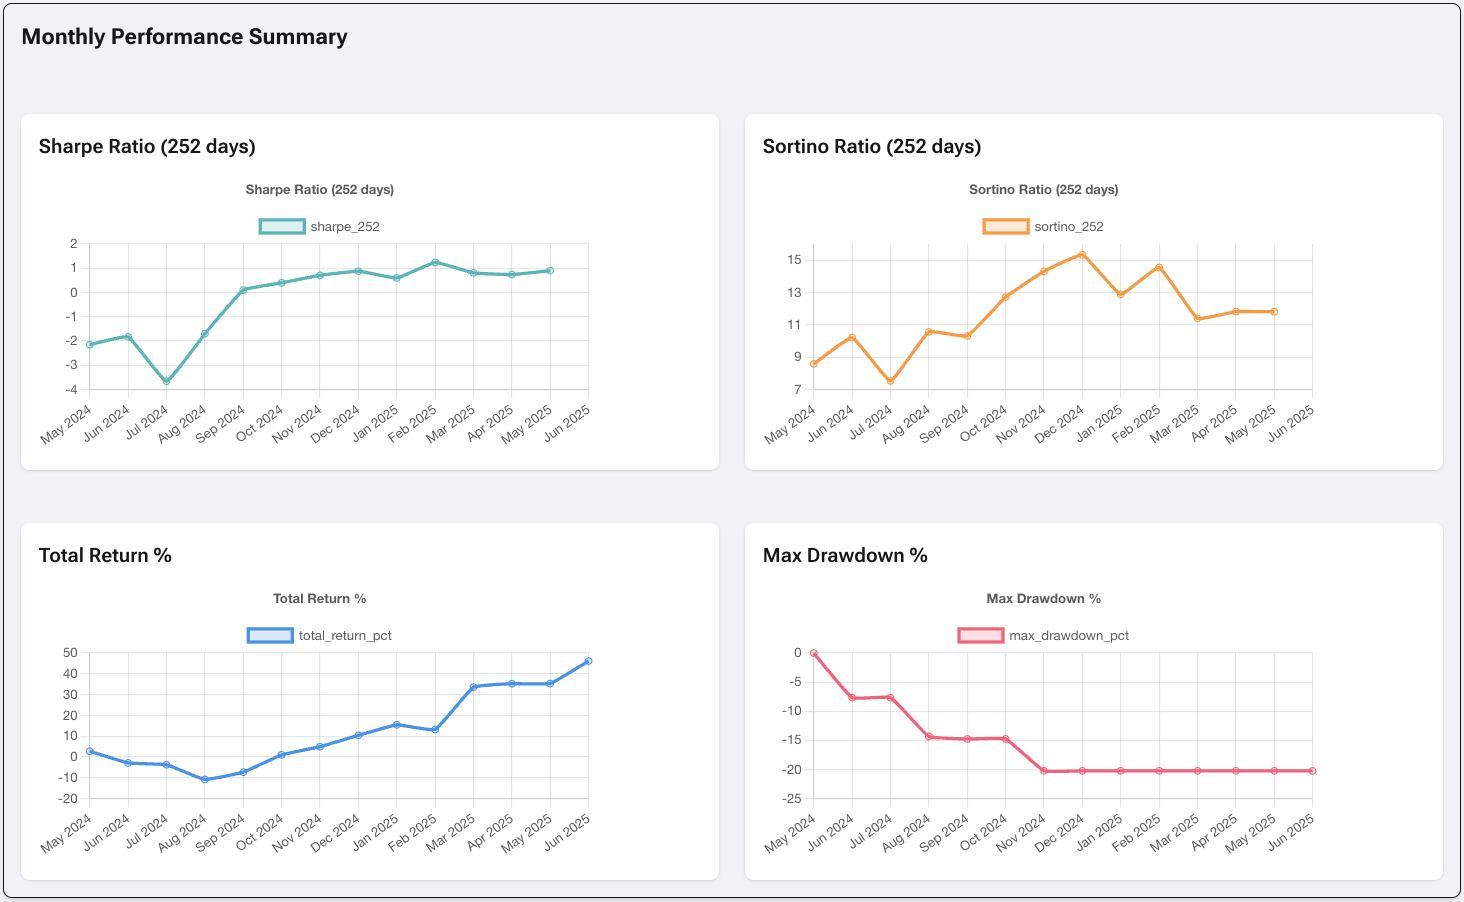Click the Total Return lowest point at Aug 2024
Screen dimensions: 1464x902
(205, 779)
